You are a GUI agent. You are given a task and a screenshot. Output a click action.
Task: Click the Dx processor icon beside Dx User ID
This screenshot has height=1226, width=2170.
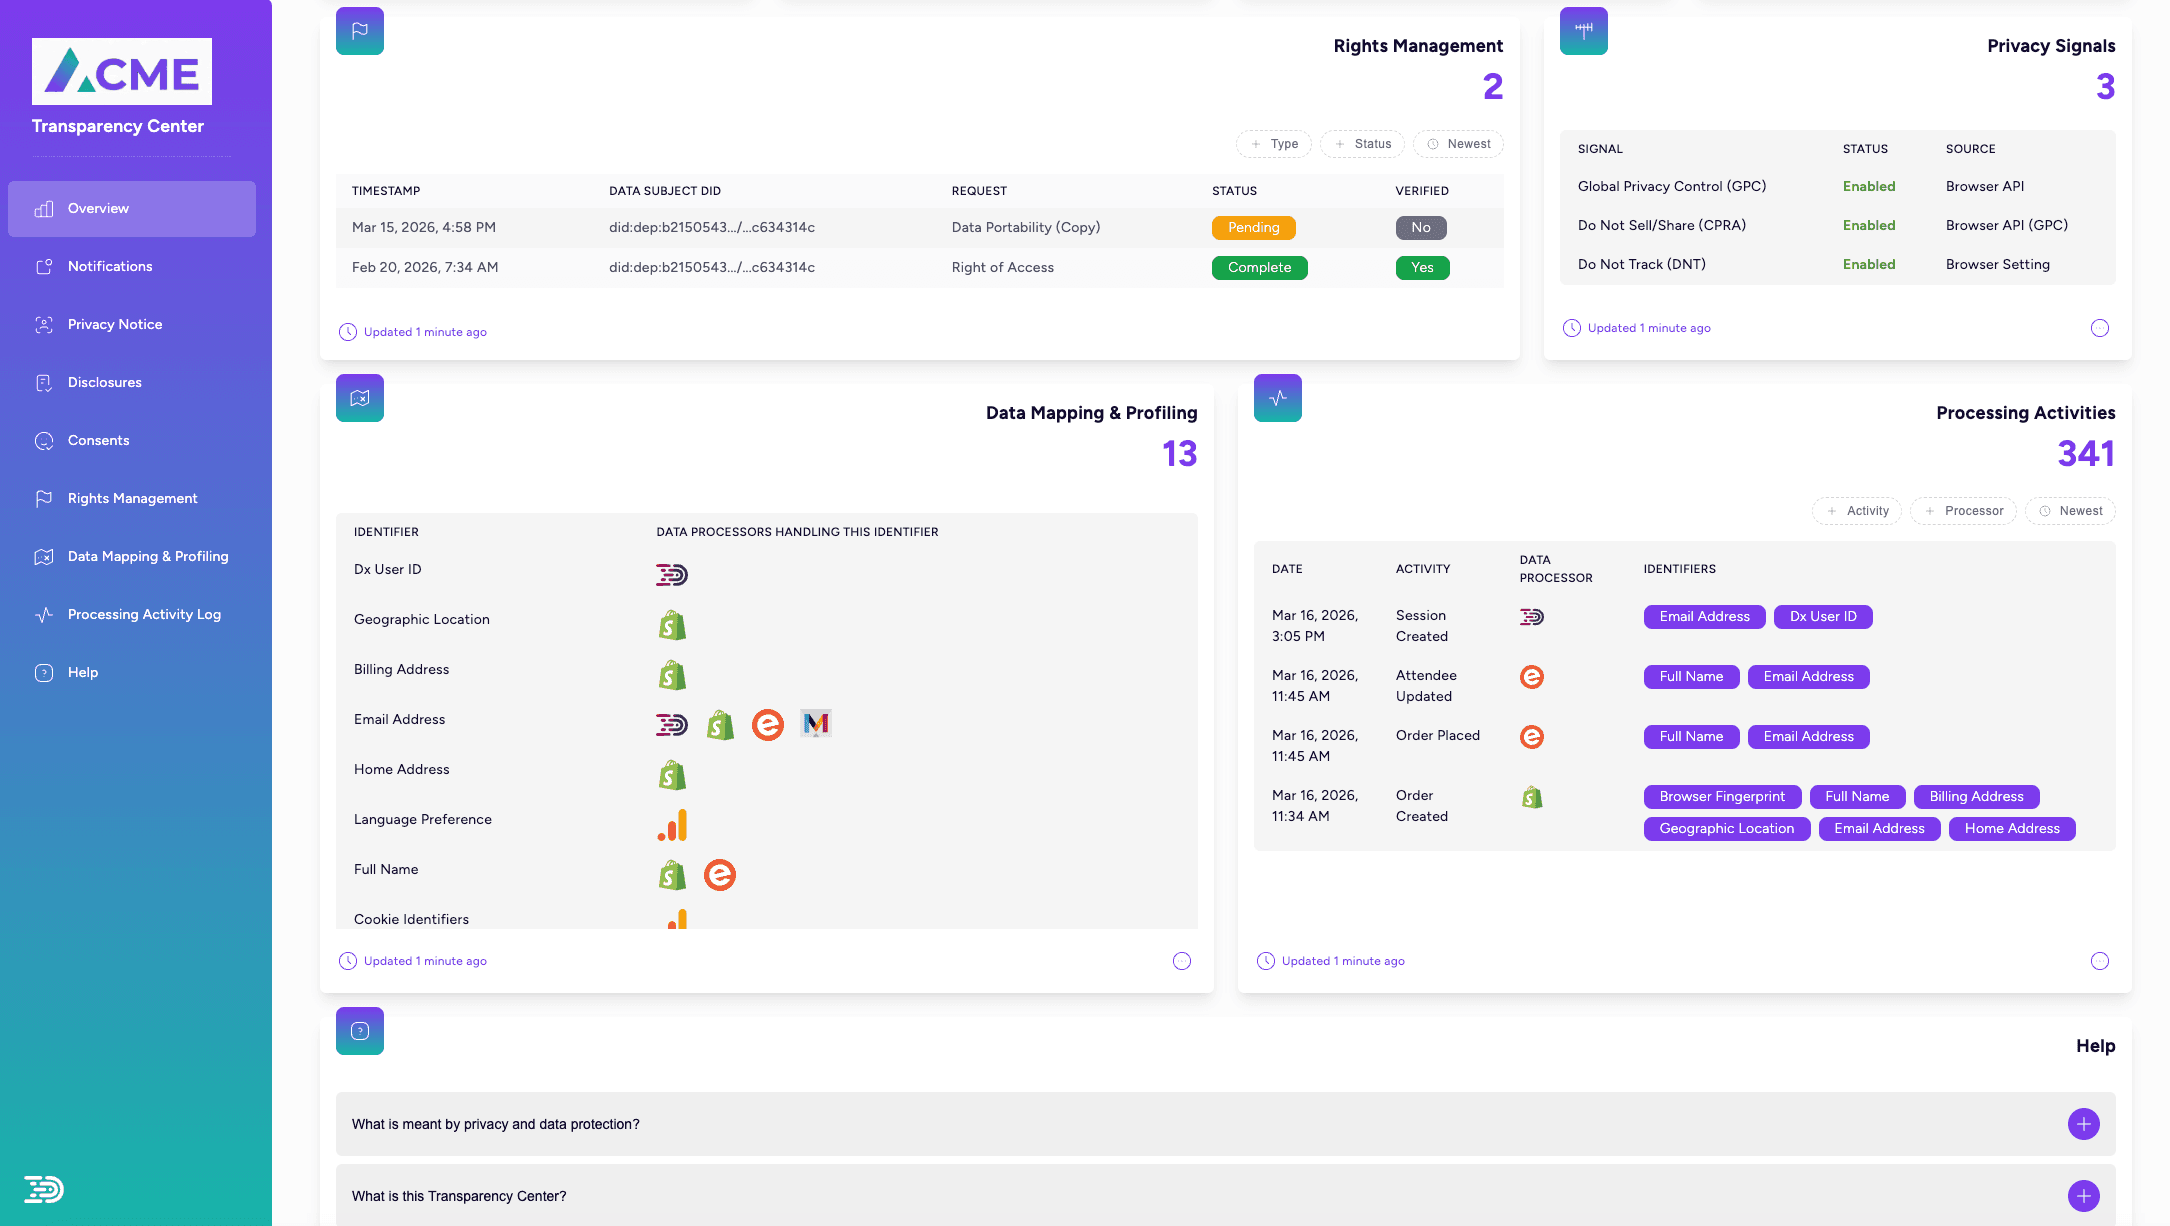tap(671, 574)
